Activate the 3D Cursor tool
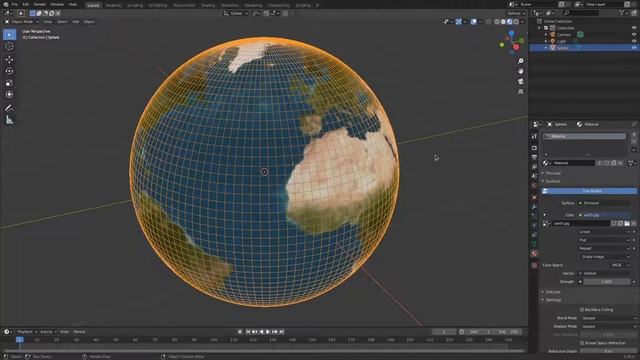 pyautogui.click(x=9, y=46)
